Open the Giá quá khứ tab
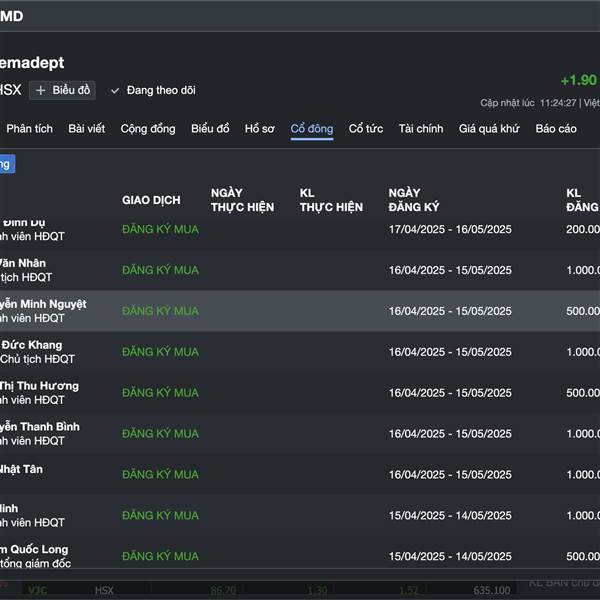Image resolution: width=600 pixels, height=600 pixels. (489, 129)
